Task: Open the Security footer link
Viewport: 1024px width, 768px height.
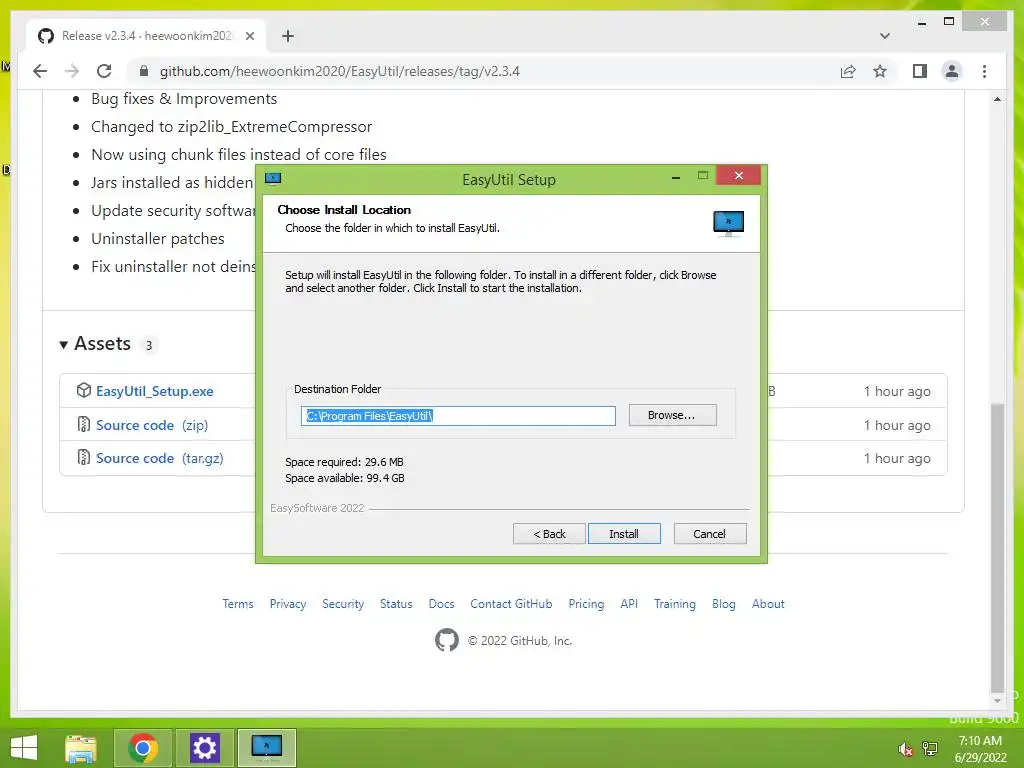Action: (343, 604)
